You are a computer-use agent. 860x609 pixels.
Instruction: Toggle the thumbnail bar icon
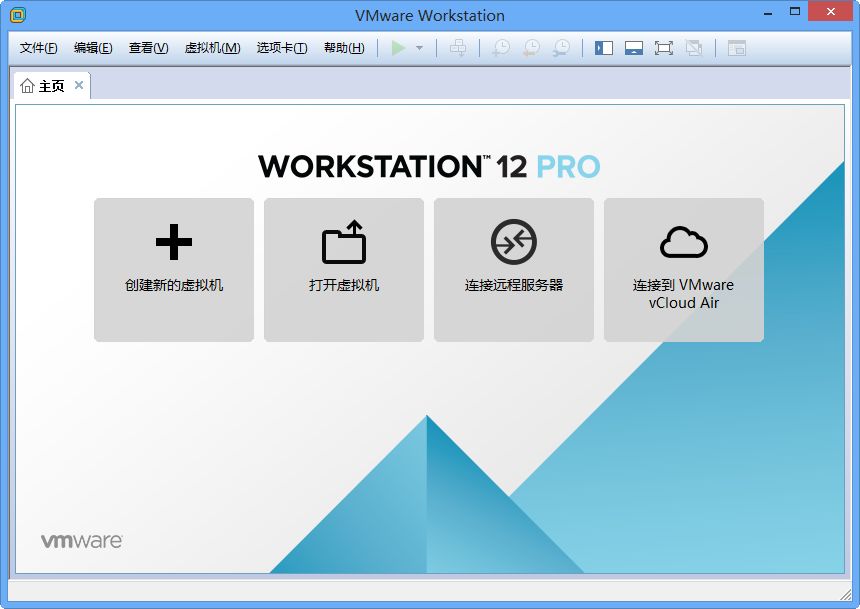coord(634,48)
